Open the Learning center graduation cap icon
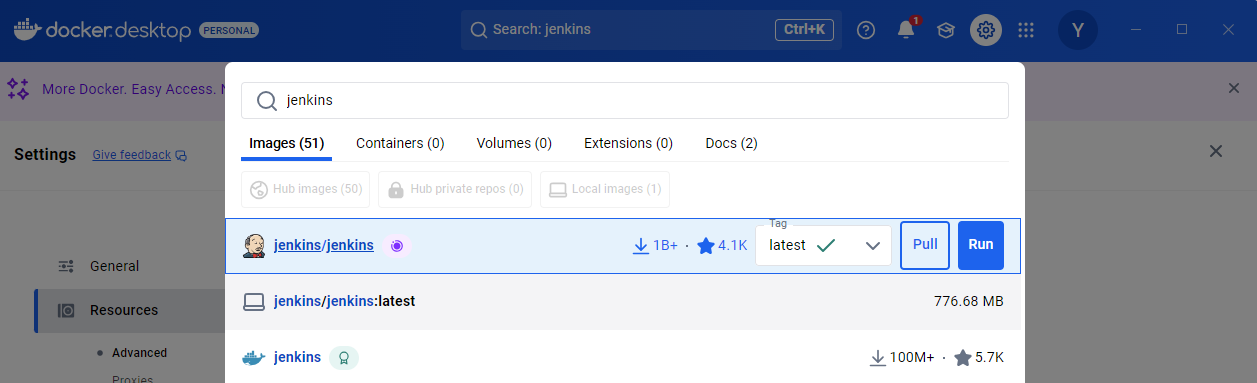This screenshot has height=383, width=1257. [x=945, y=30]
